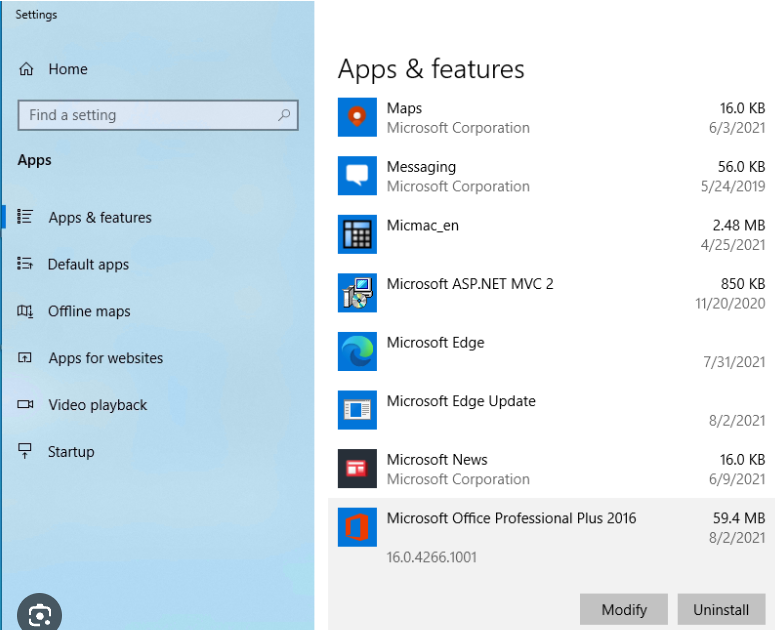Click the Default apps sidebar icon
The image size is (775, 630).
(25, 264)
